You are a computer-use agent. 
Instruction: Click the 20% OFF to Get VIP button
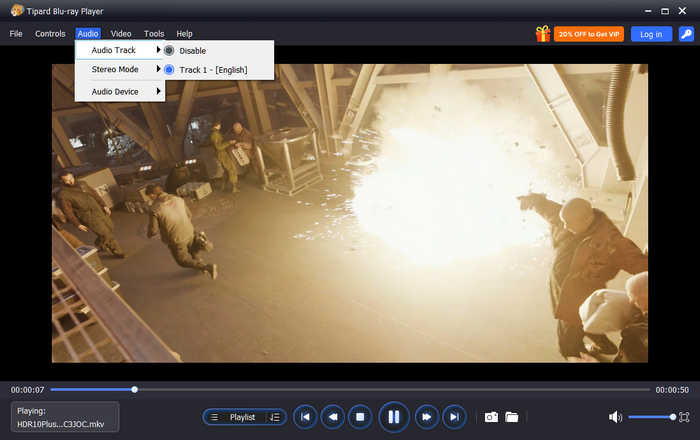[x=589, y=34]
